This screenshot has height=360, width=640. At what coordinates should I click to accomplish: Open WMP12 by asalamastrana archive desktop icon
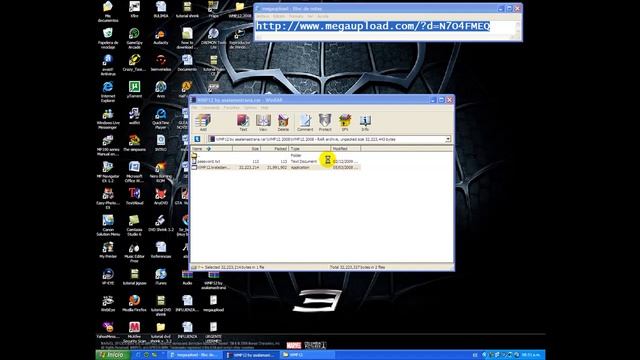tap(213, 279)
